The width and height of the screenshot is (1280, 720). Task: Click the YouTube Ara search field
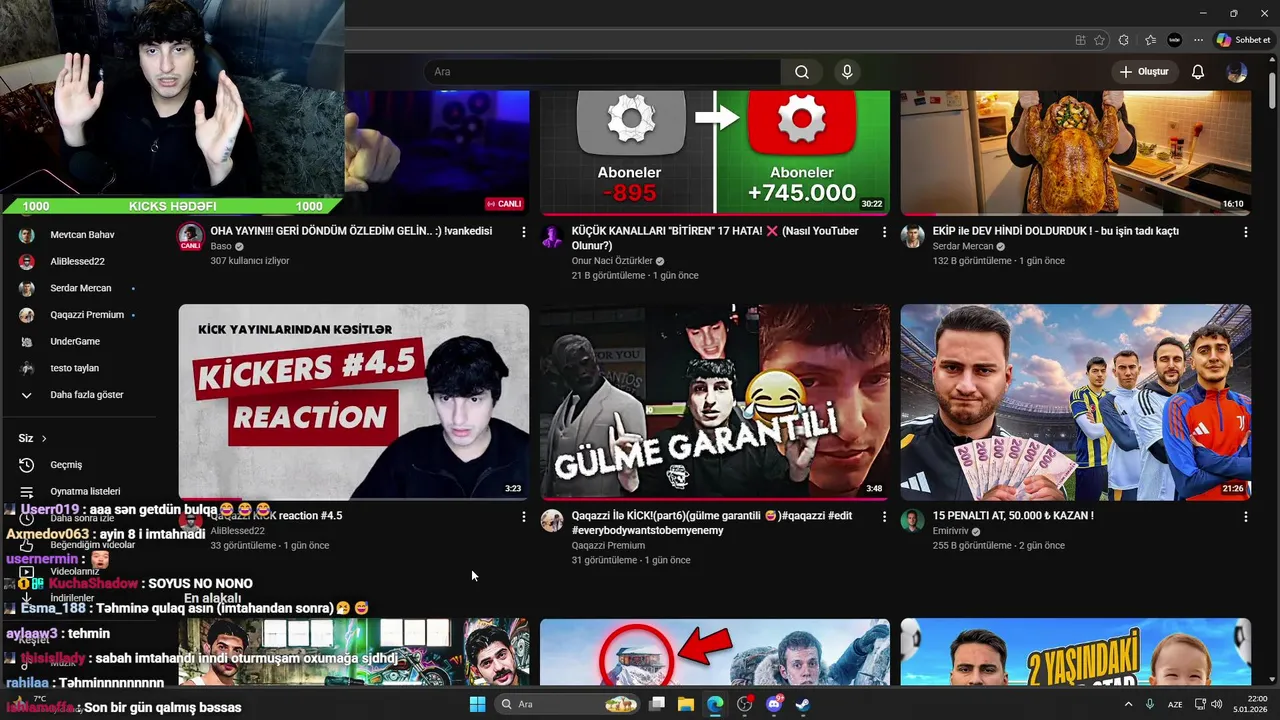(602, 72)
